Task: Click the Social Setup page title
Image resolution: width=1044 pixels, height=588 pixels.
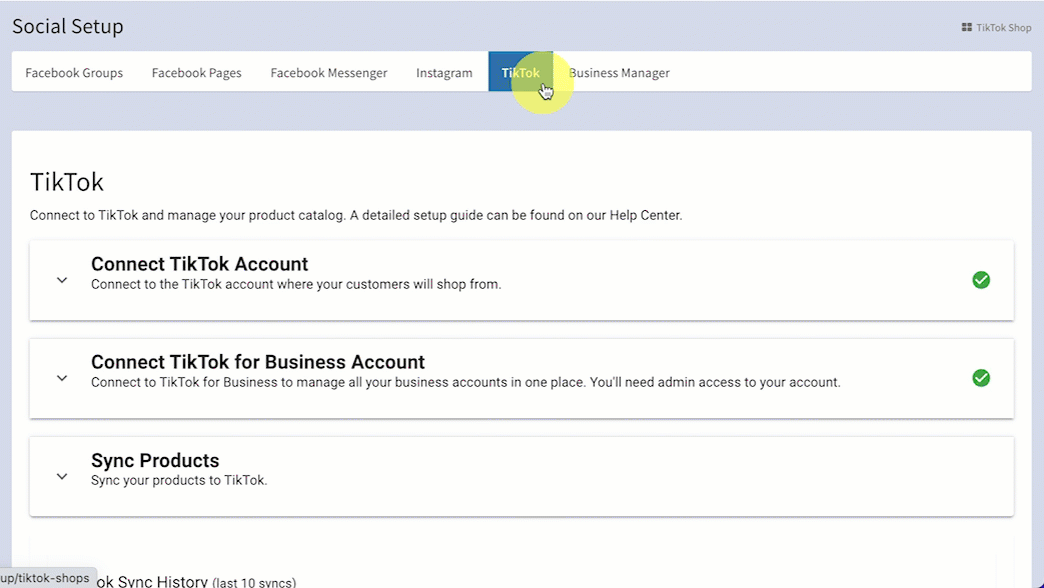Action: click(68, 27)
